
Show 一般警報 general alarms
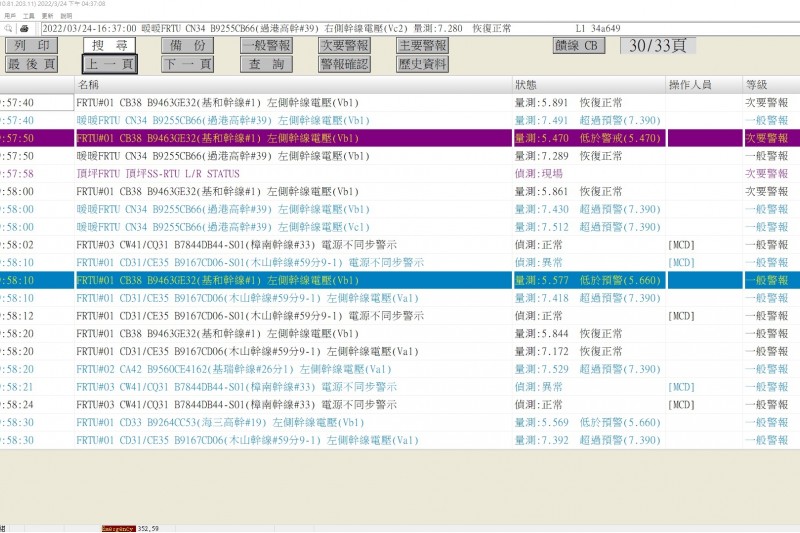pyautogui.click(x=266, y=46)
